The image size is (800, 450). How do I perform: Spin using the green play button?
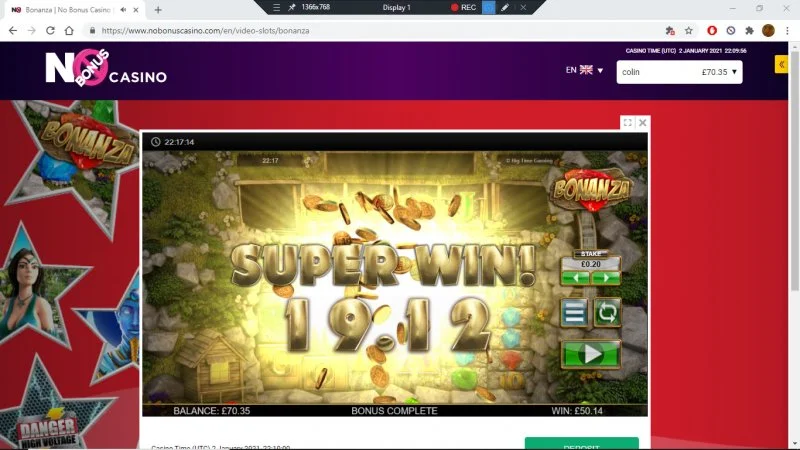click(591, 354)
